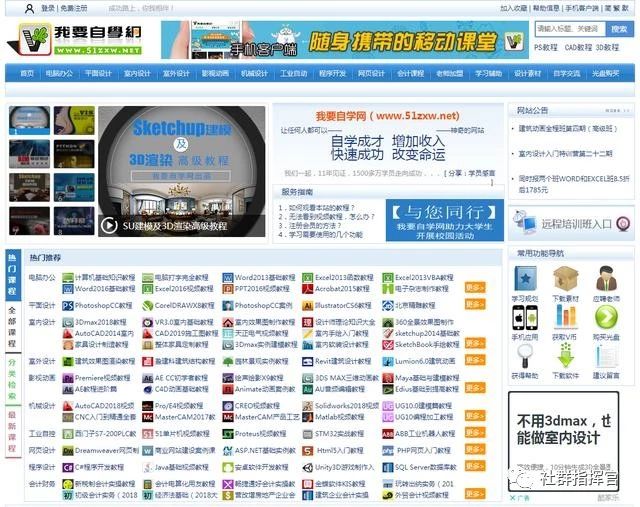Open the 室内设计入门特训营 announcement
The width and height of the screenshot is (640, 507).
(565, 154)
